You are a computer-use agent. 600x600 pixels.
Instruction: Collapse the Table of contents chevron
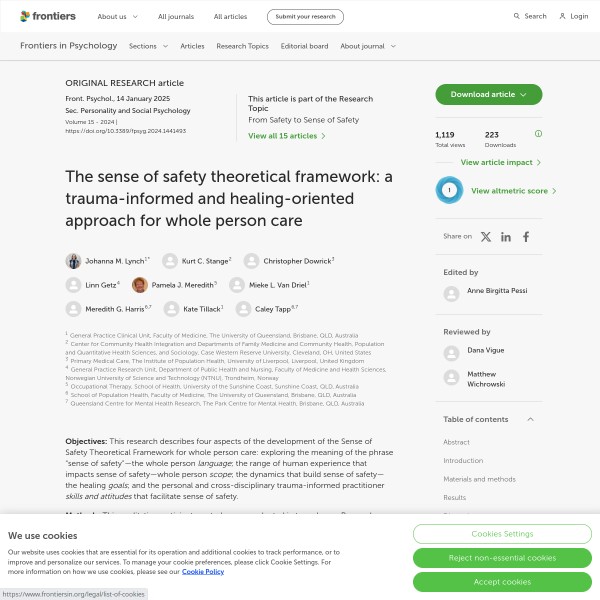click(530, 419)
